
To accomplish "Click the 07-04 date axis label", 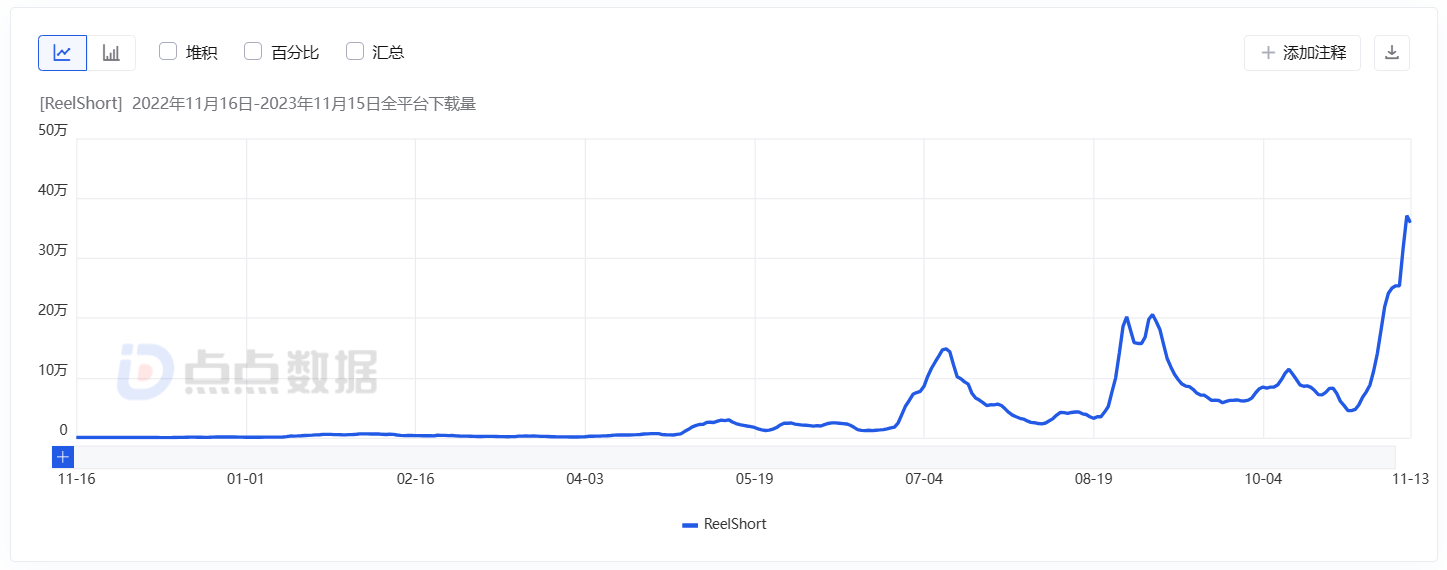I will click(924, 480).
